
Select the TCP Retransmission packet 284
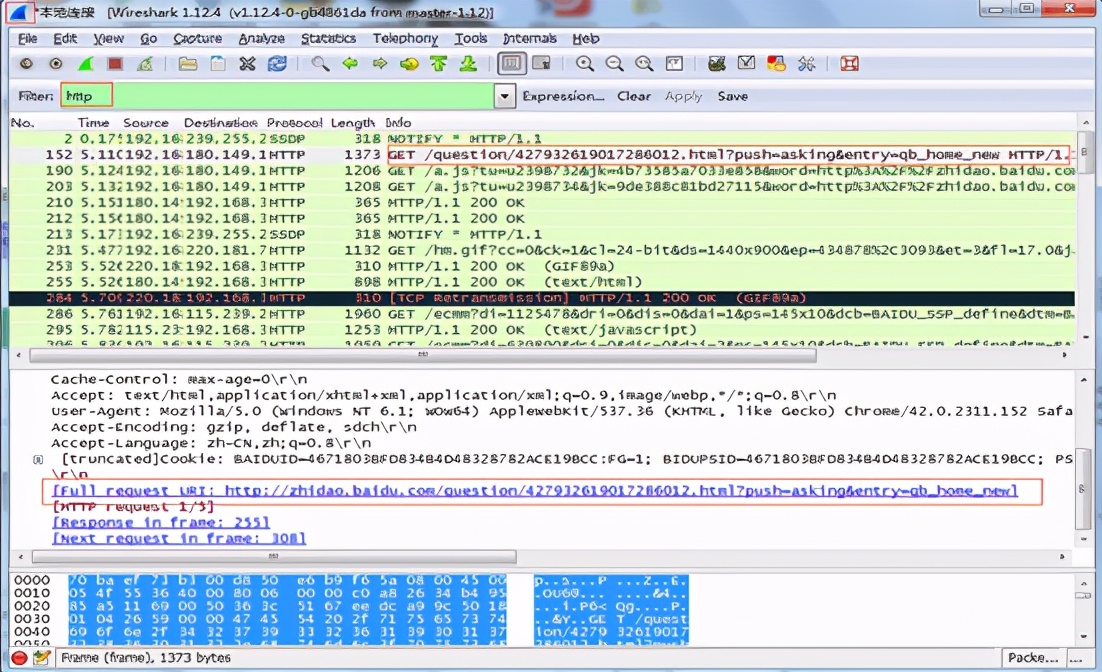coord(542,298)
